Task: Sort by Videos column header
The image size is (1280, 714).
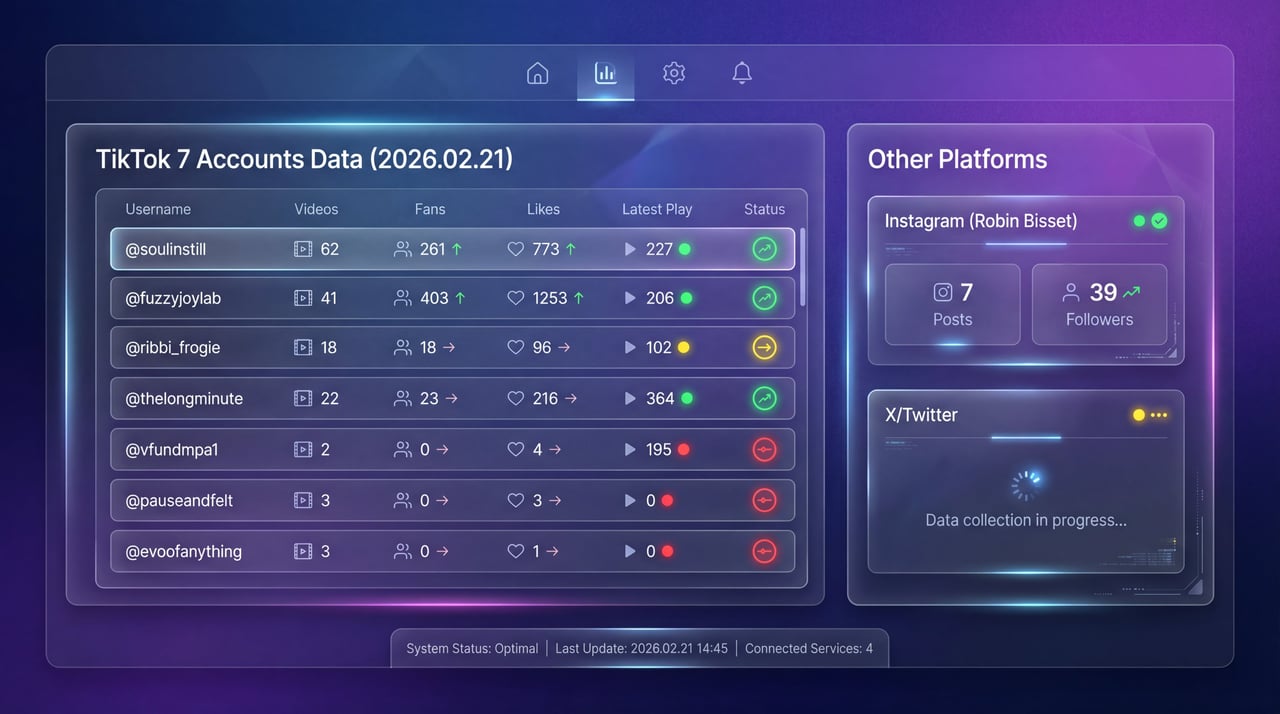Action: pyautogui.click(x=316, y=209)
